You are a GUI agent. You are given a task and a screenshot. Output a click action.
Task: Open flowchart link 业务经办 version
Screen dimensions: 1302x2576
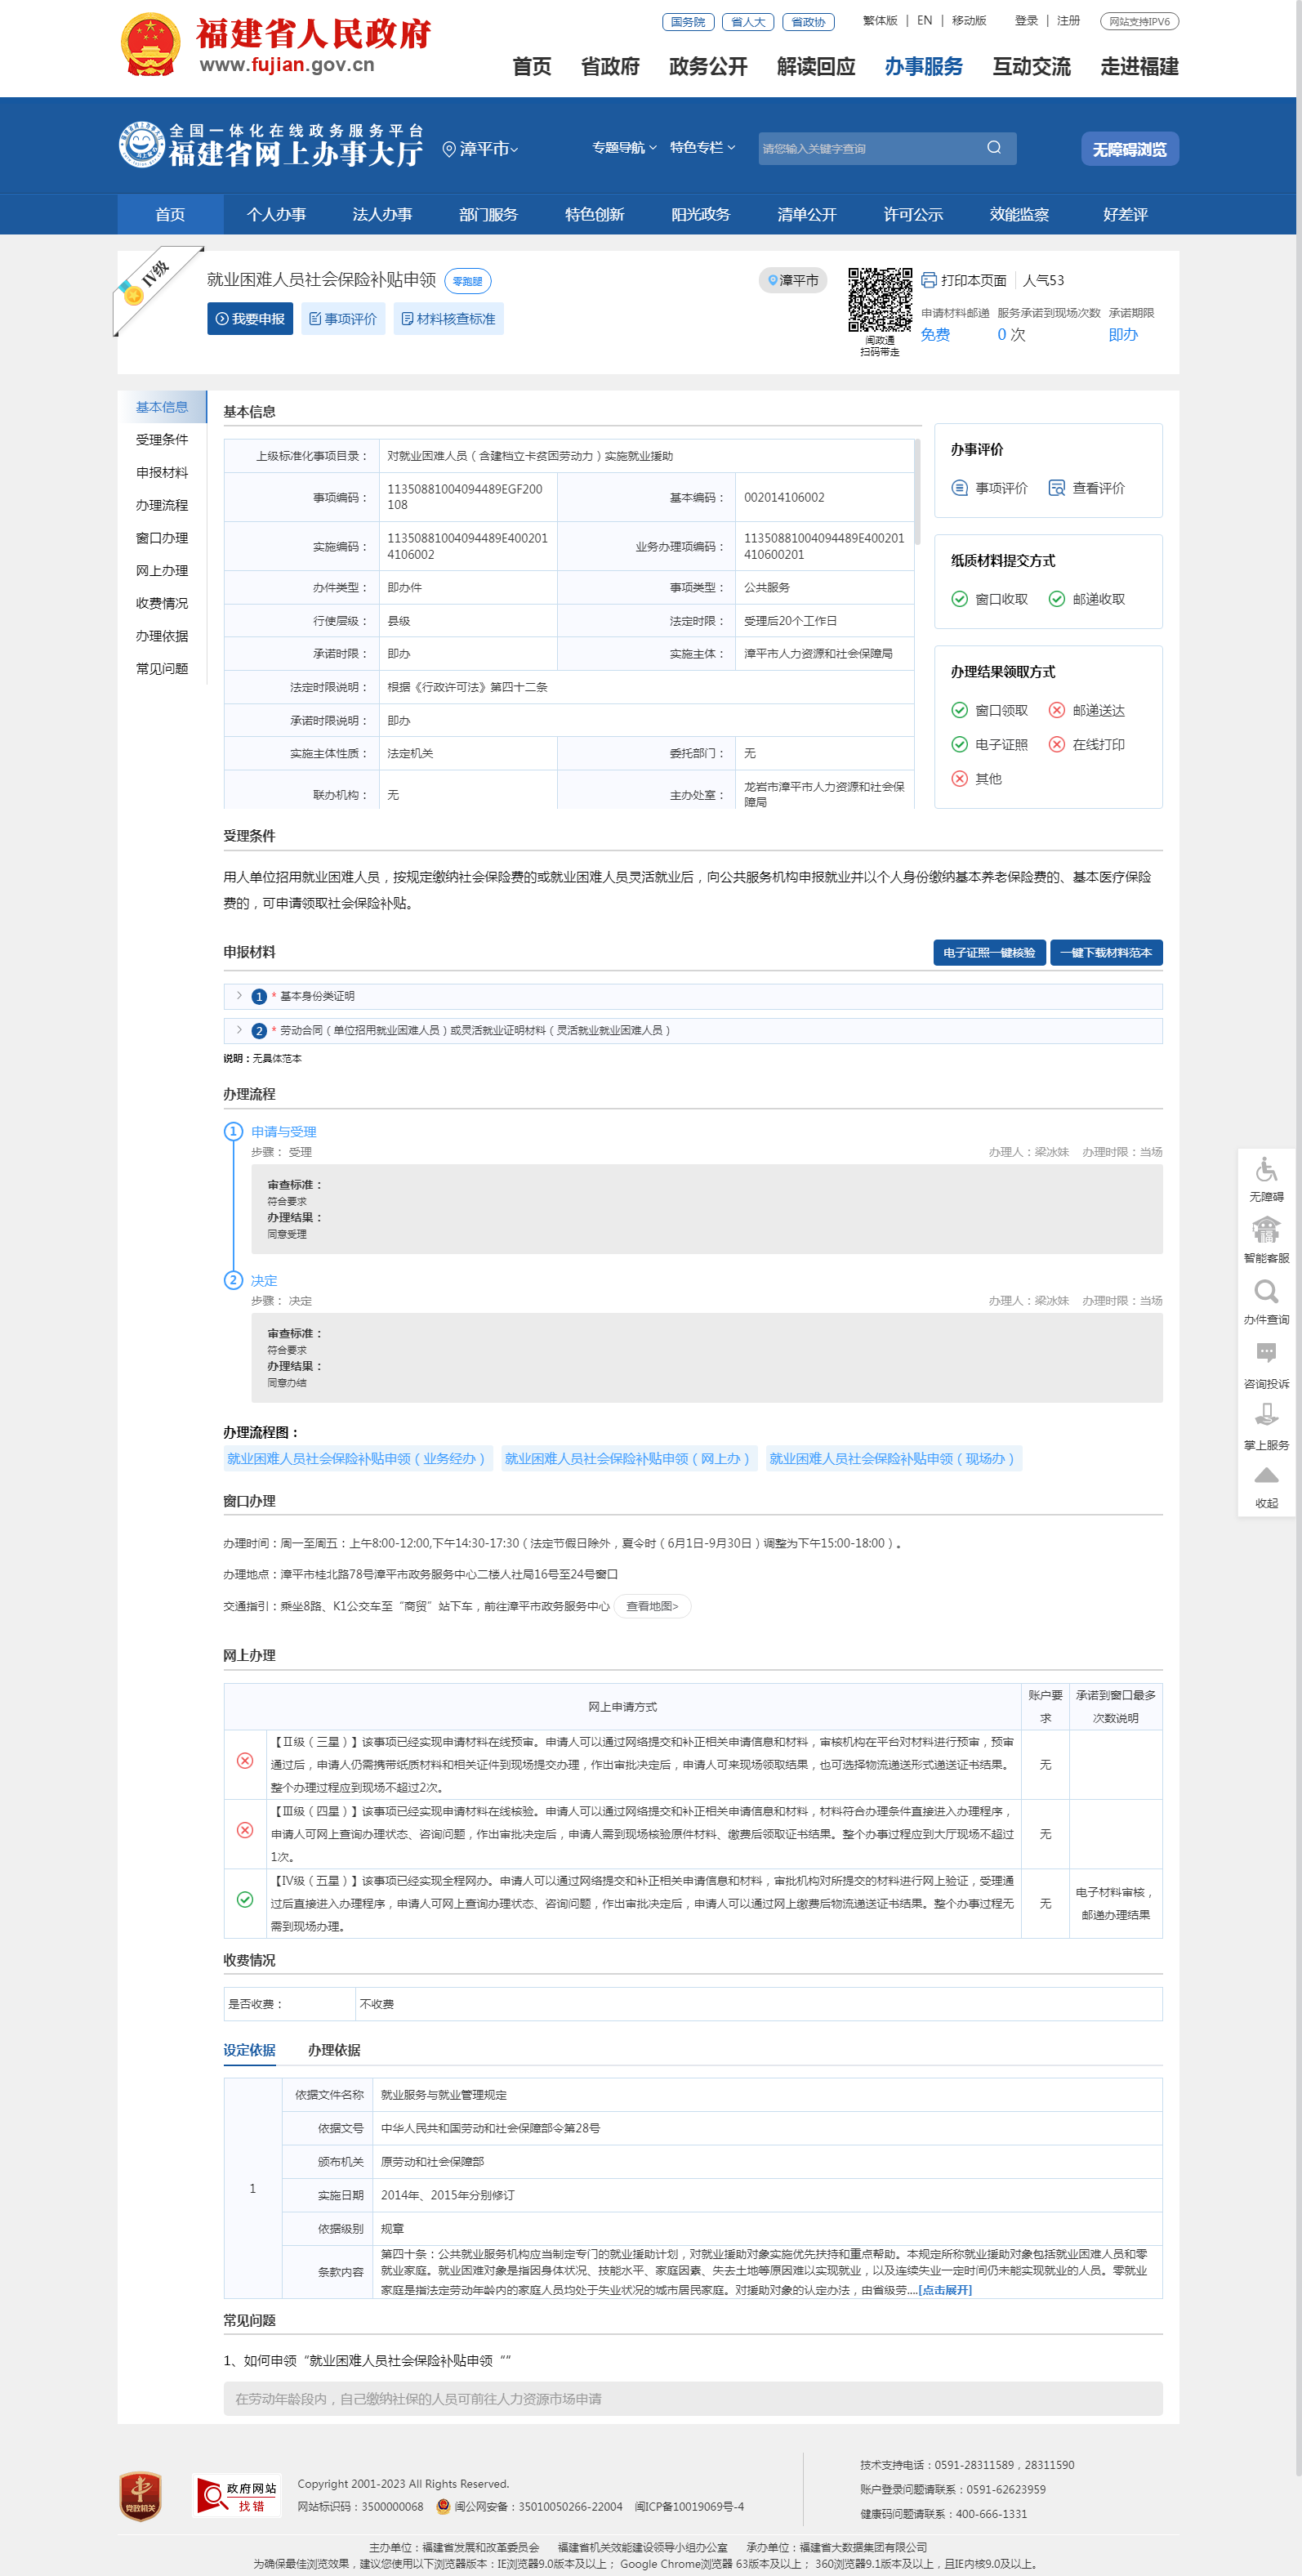pos(356,1459)
